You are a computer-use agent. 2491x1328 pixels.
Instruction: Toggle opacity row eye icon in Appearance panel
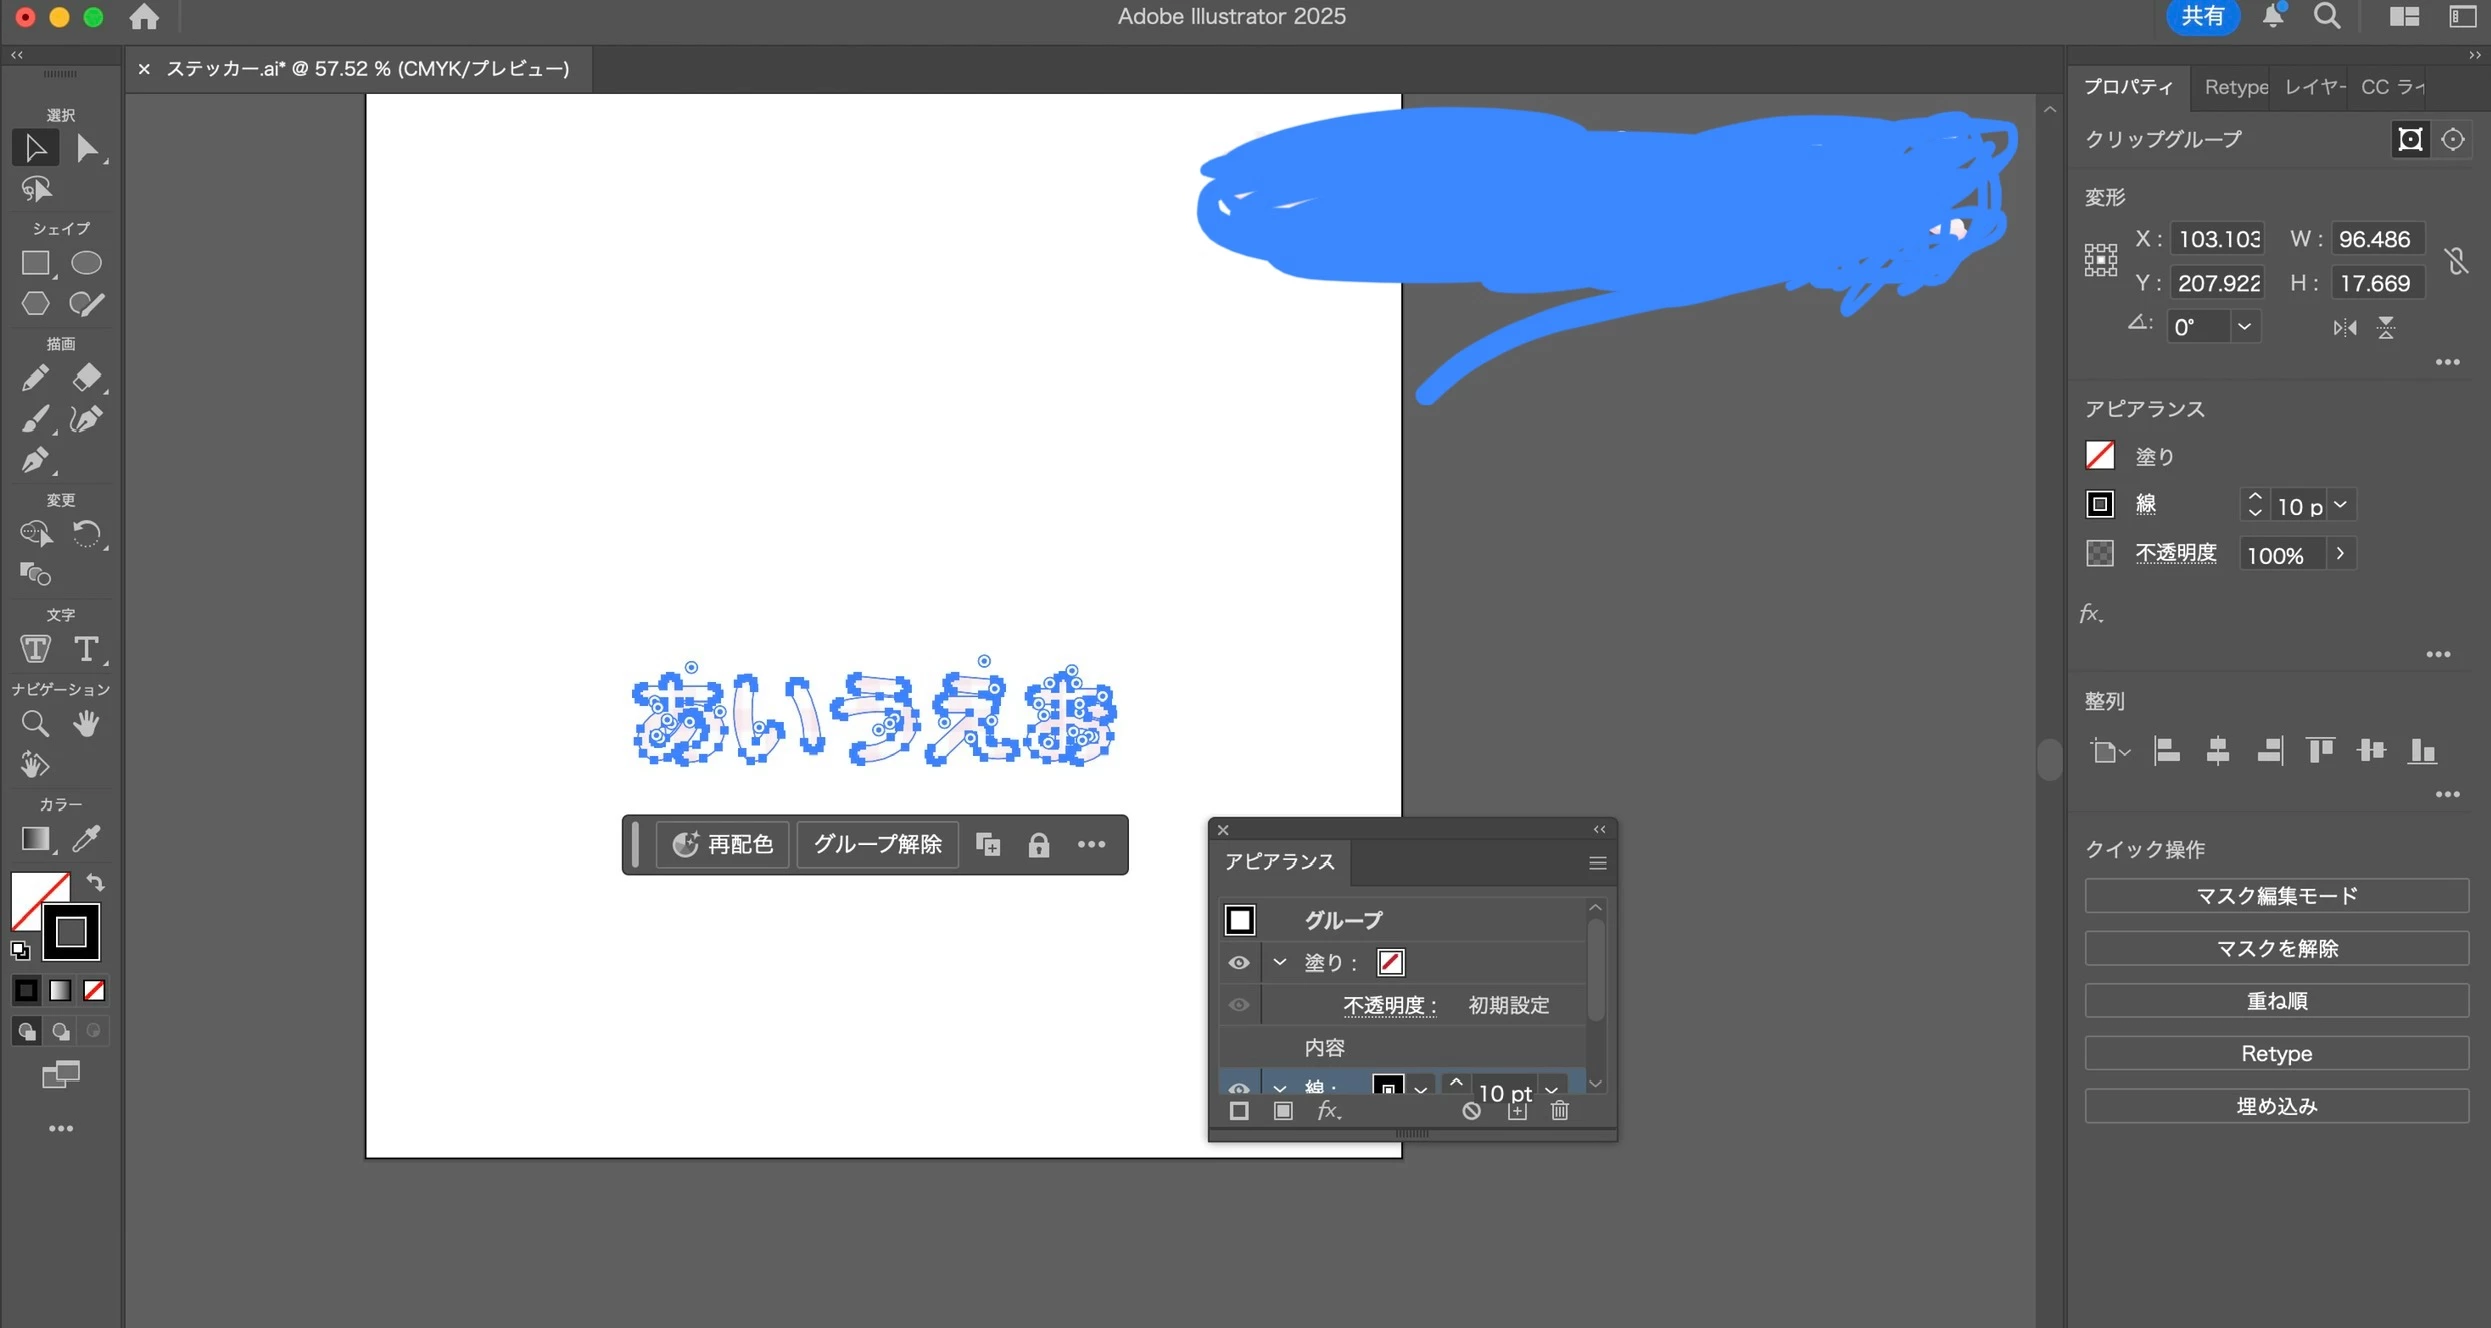[x=1239, y=1005]
